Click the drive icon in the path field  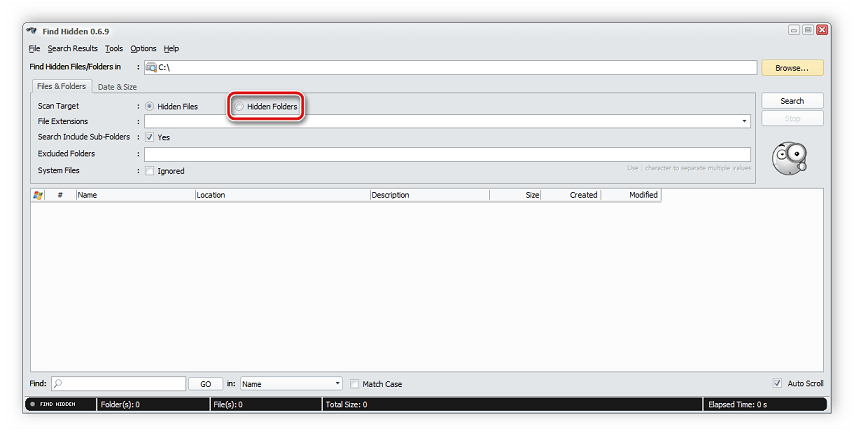151,67
